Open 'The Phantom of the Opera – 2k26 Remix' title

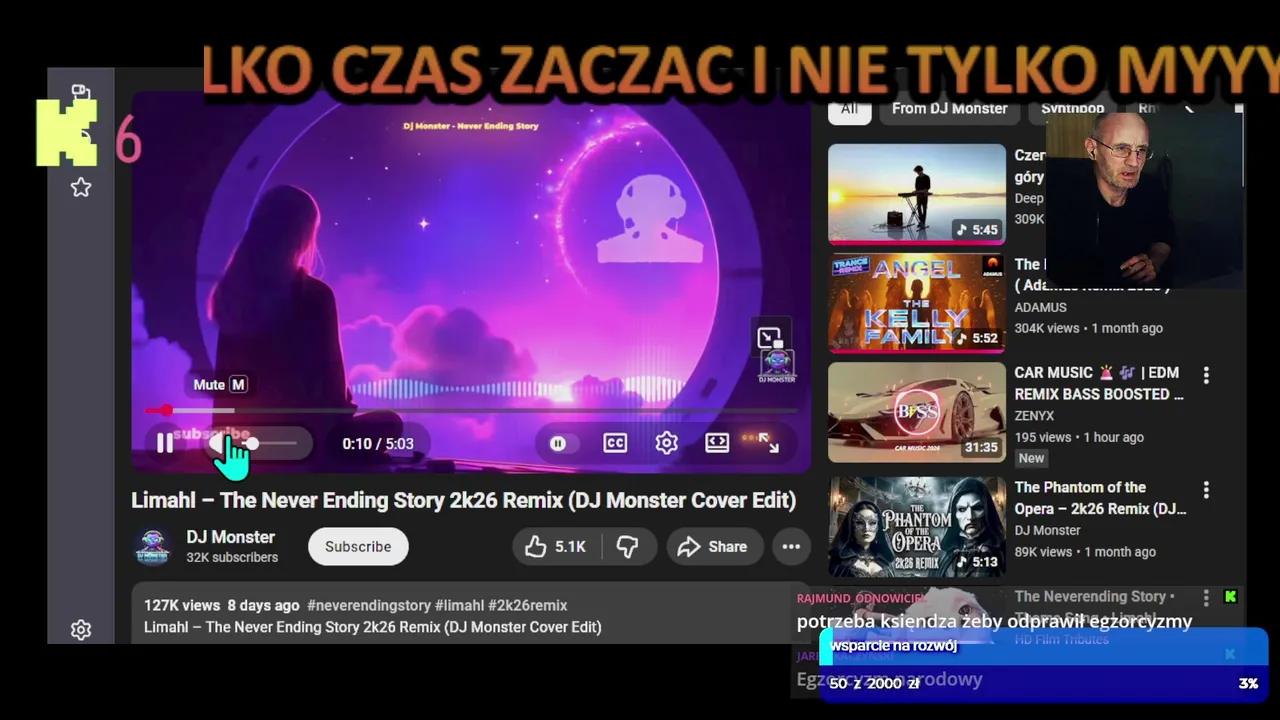pyautogui.click(x=1100, y=498)
